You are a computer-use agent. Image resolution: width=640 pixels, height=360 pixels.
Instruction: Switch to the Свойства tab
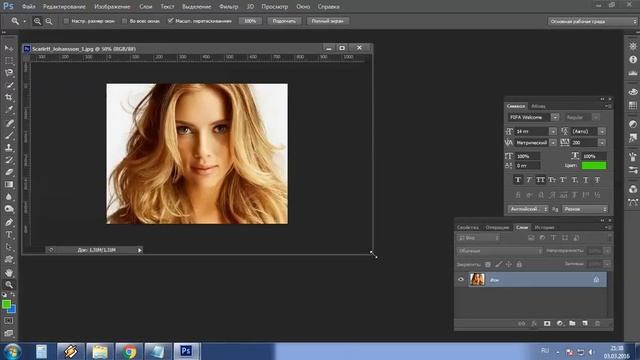[468, 227]
